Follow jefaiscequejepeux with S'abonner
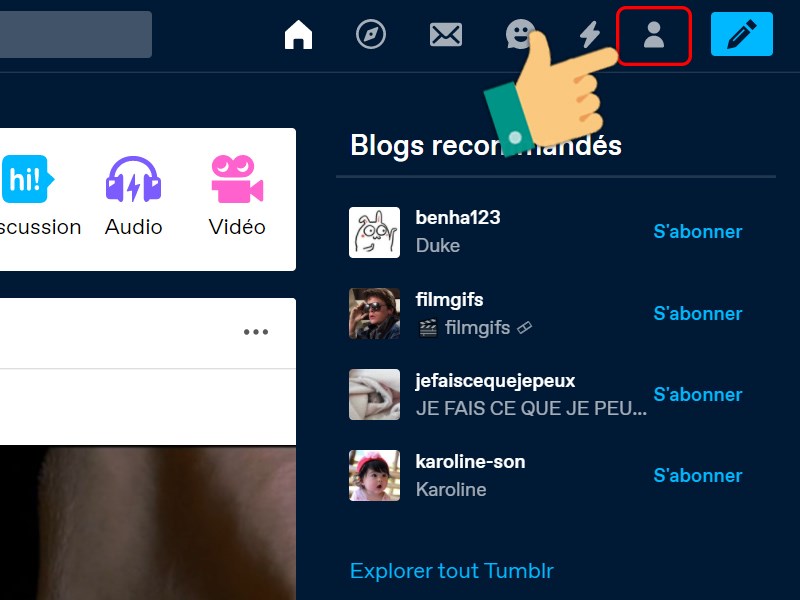800x600 pixels. click(697, 394)
